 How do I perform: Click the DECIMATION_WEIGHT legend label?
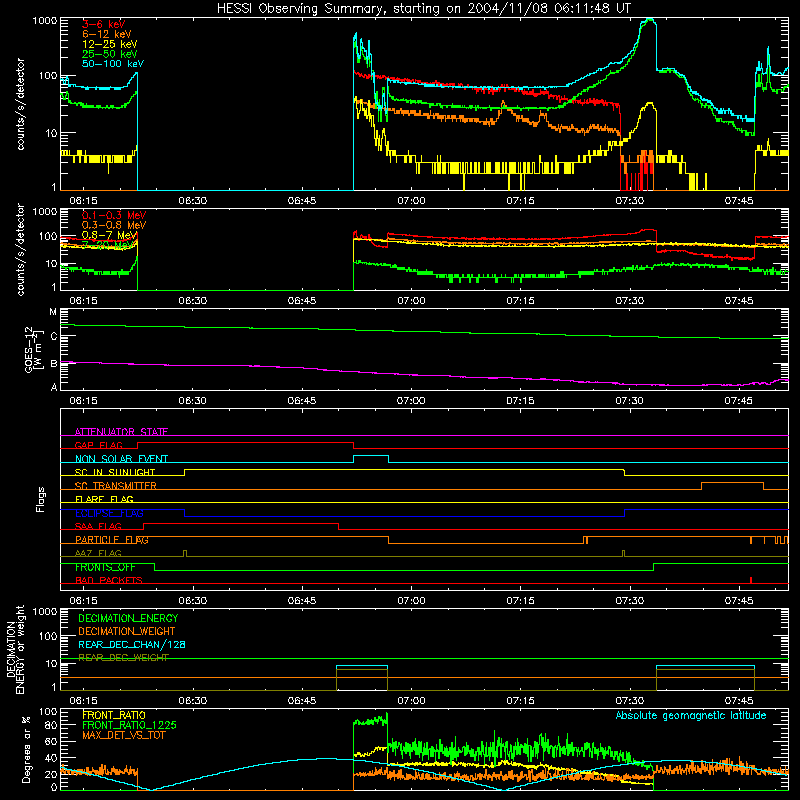127,632
